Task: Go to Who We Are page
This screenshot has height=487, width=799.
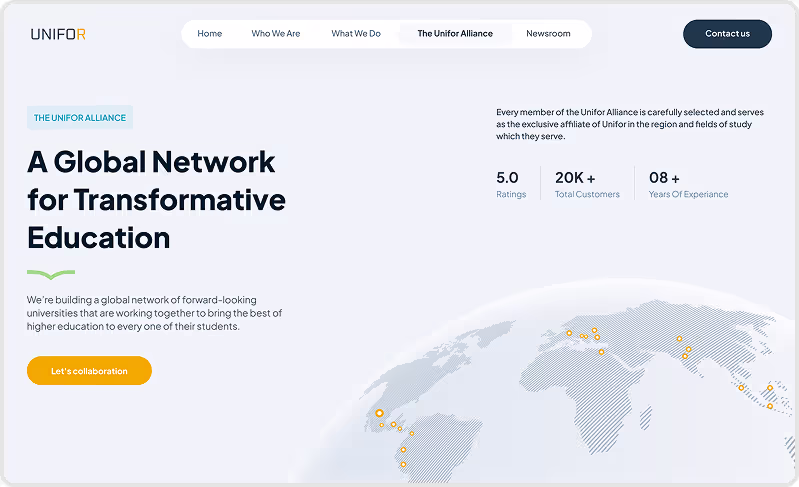Action: tap(276, 34)
